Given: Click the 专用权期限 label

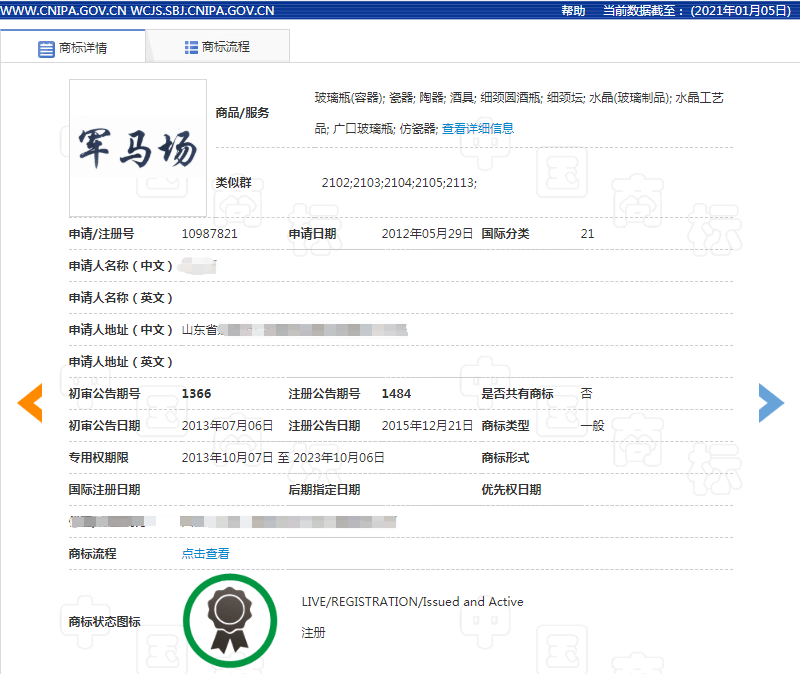Looking at the screenshot, I should click(x=98, y=458).
